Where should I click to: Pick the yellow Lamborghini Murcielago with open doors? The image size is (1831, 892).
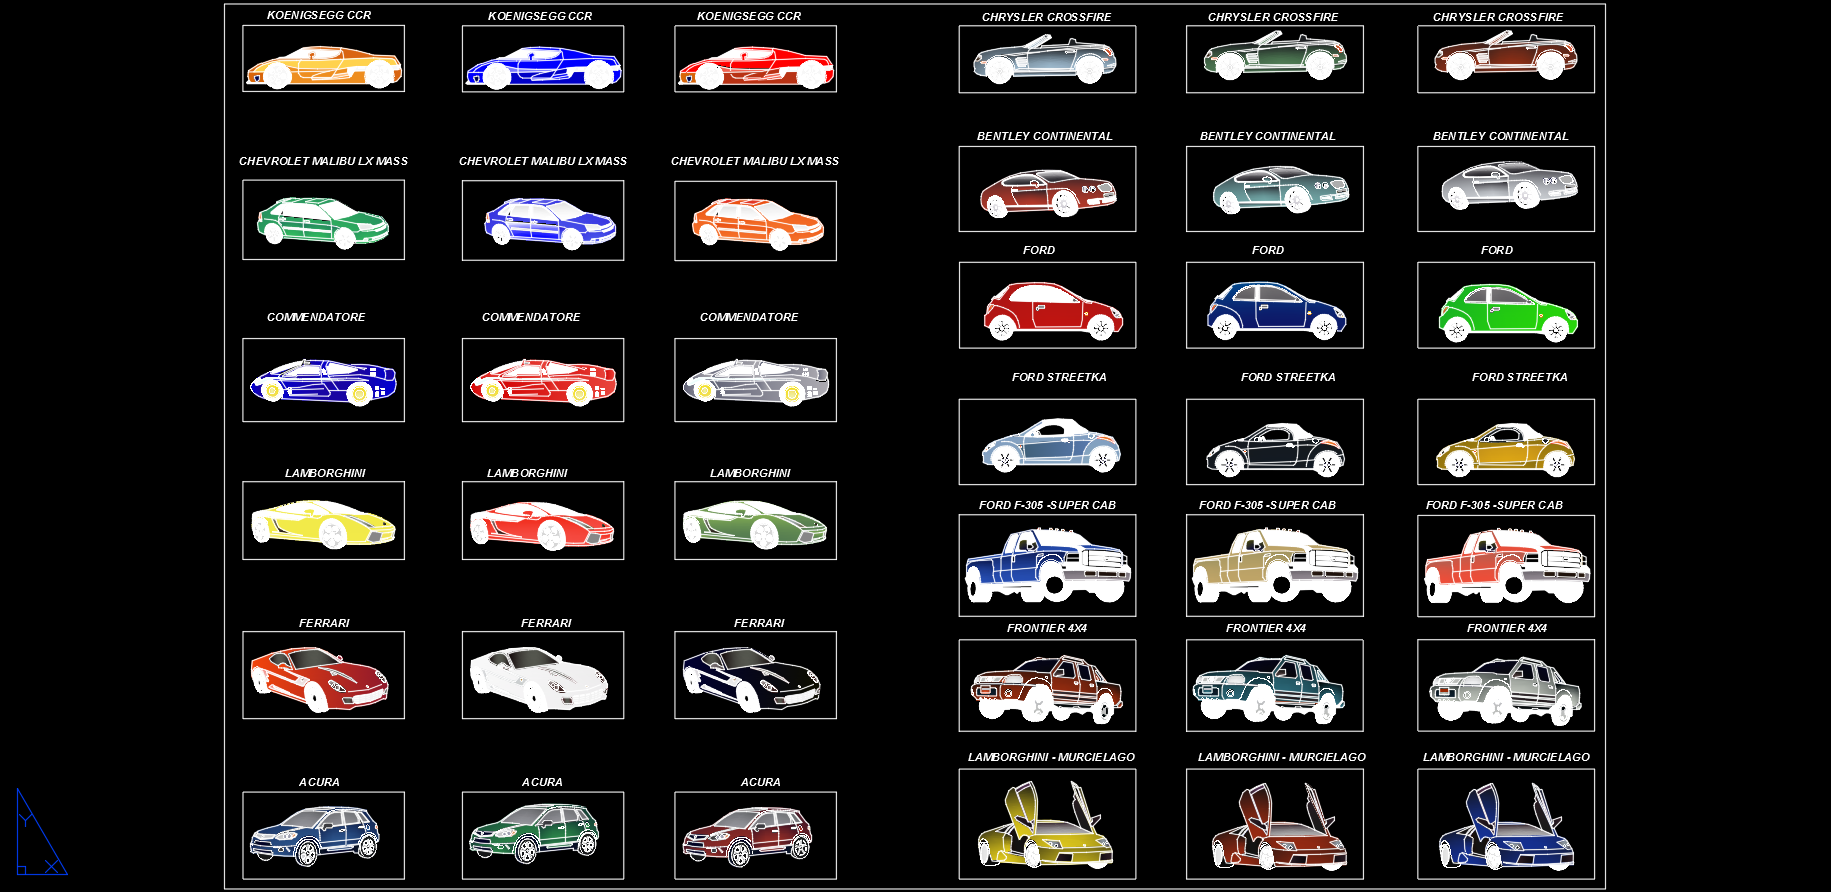click(1045, 825)
